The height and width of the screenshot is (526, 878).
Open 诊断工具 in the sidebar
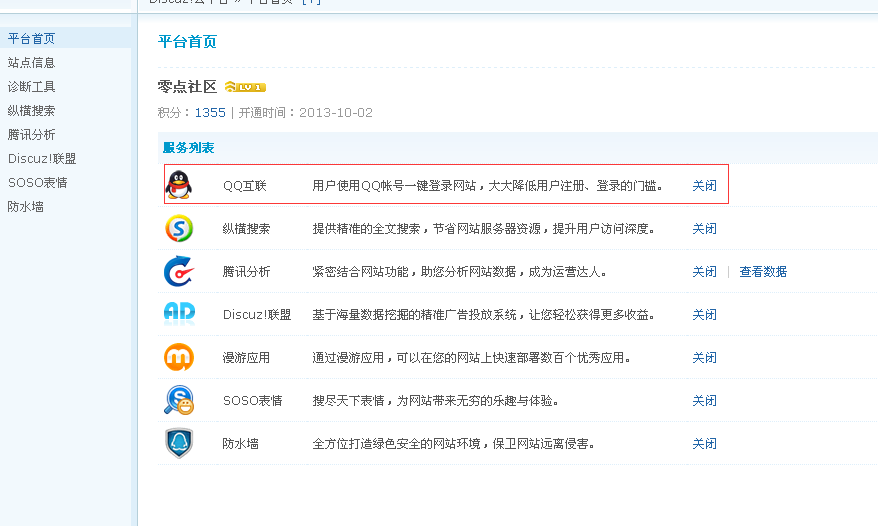coord(31,87)
